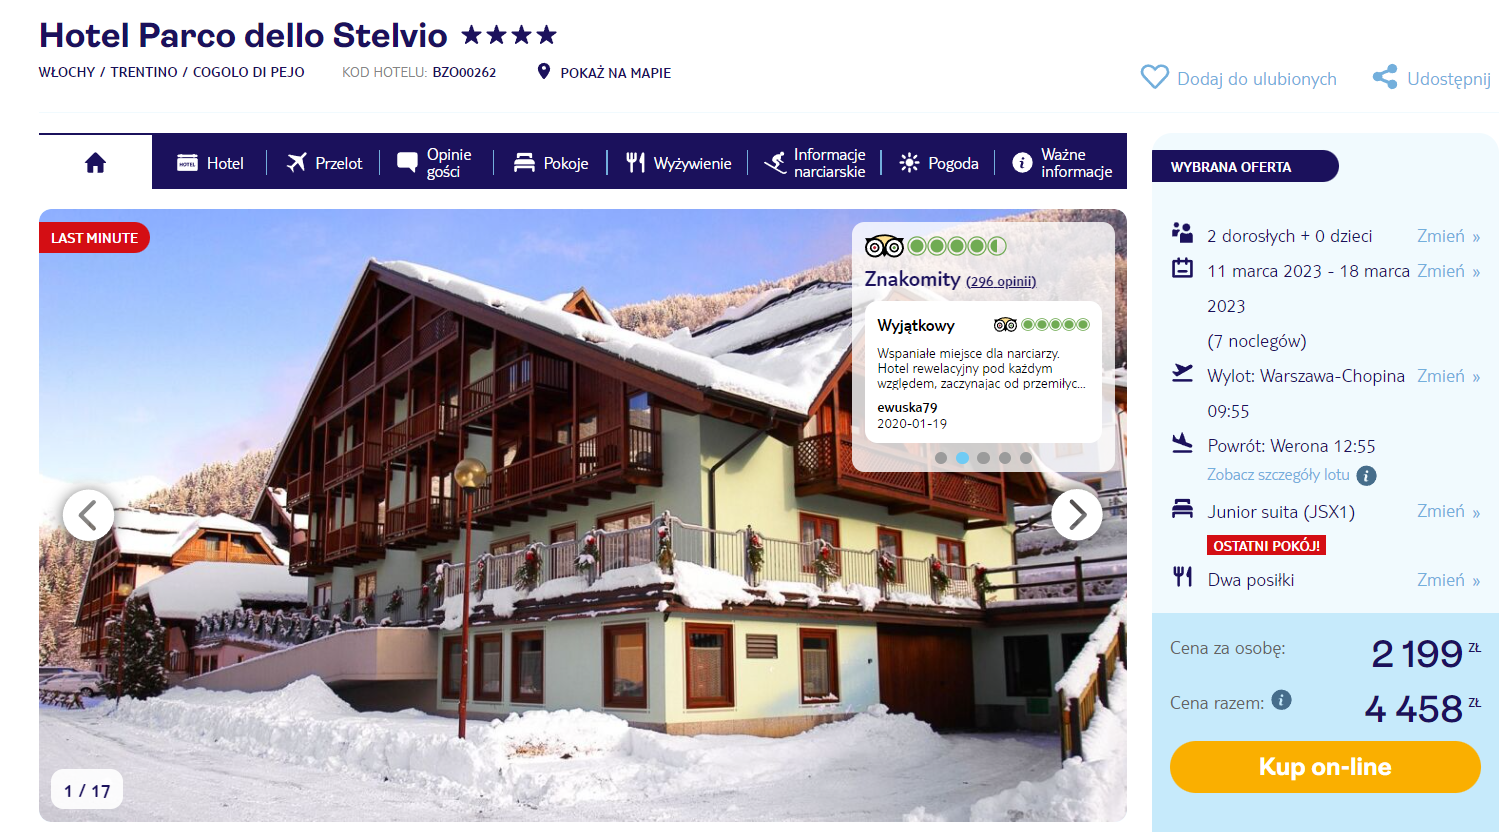This screenshot has width=1499, height=832.
Task: Open the home tab icon
Action: click(x=95, y=163)
